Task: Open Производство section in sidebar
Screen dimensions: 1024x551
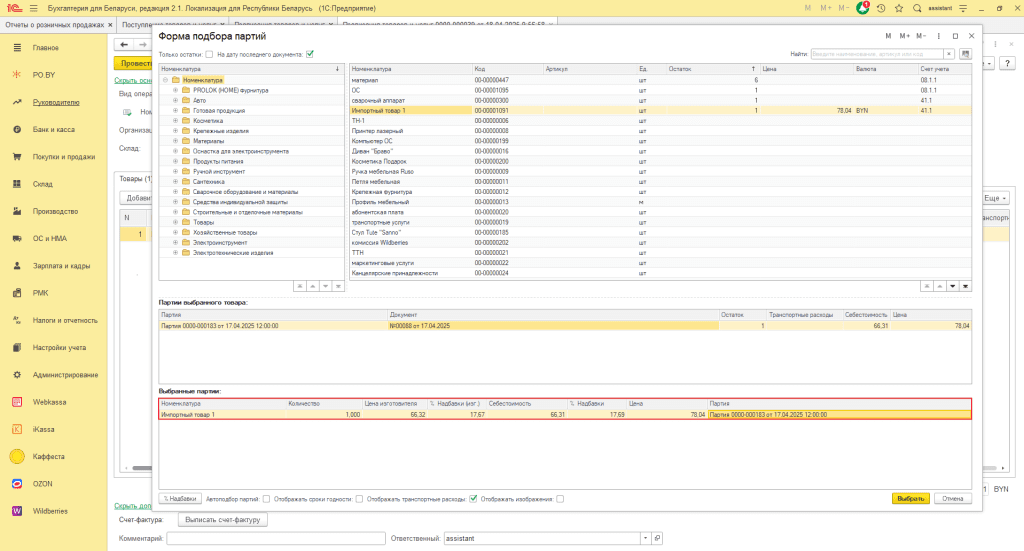Action: coord(56,212)
